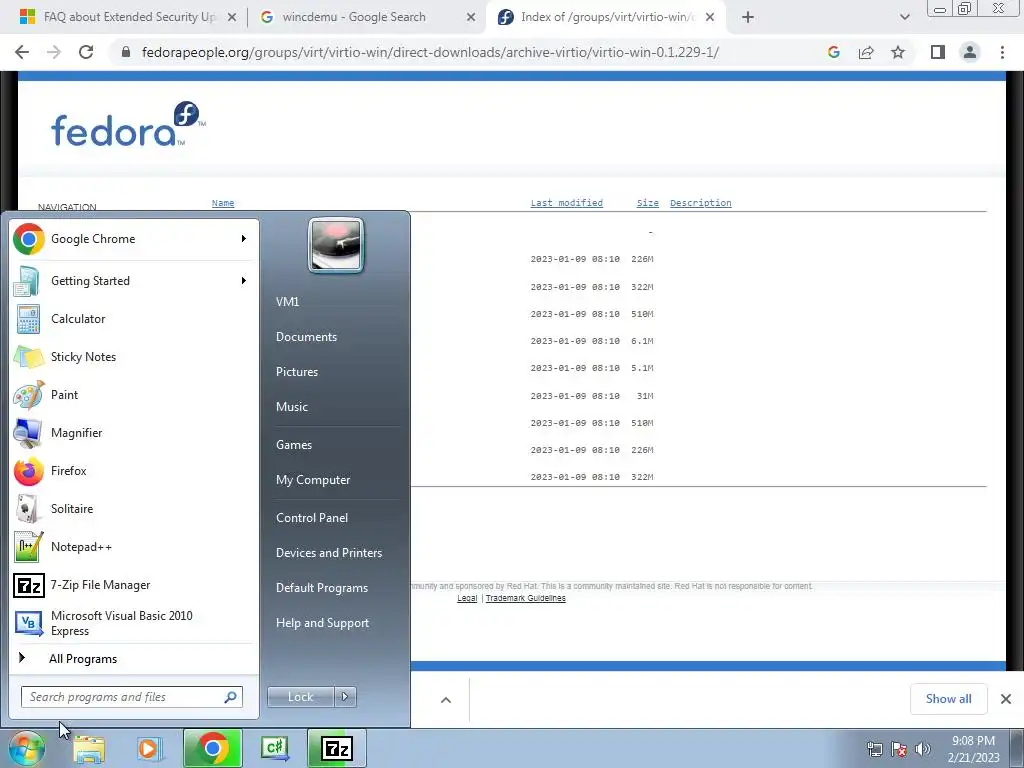This screenshot has height=768, width=1024.
Task: Open Devices and Printers
Action: (328, 552)
